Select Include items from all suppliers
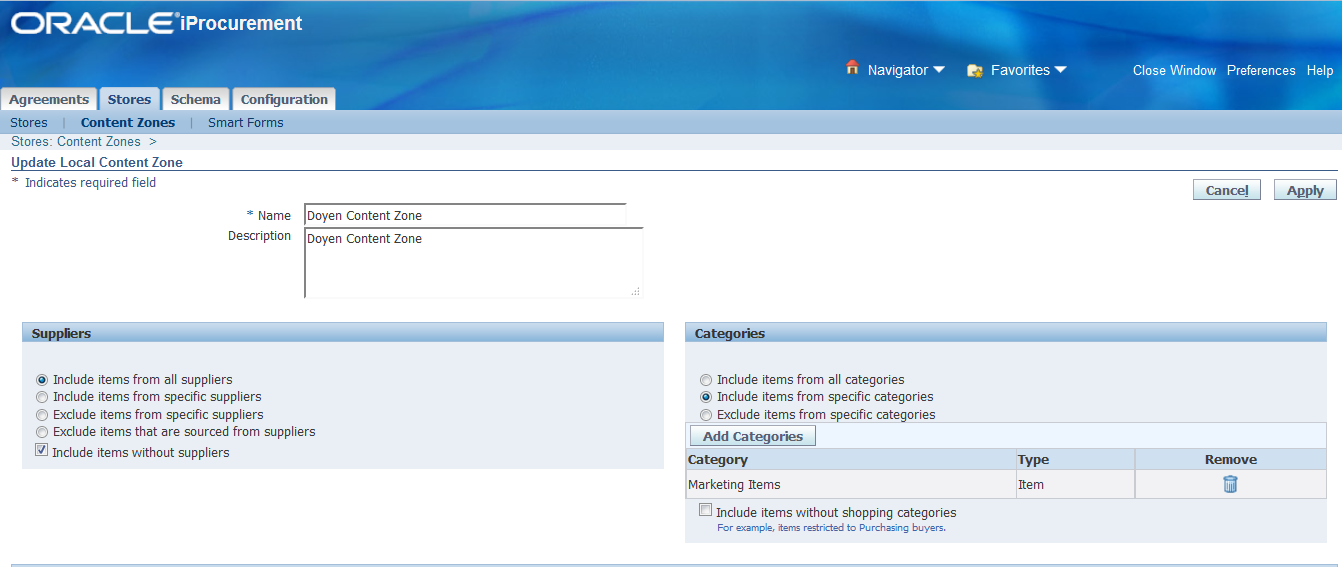The height and width of the screenshot is (567, 1342). pyautogui.click(x=42, y=380)
